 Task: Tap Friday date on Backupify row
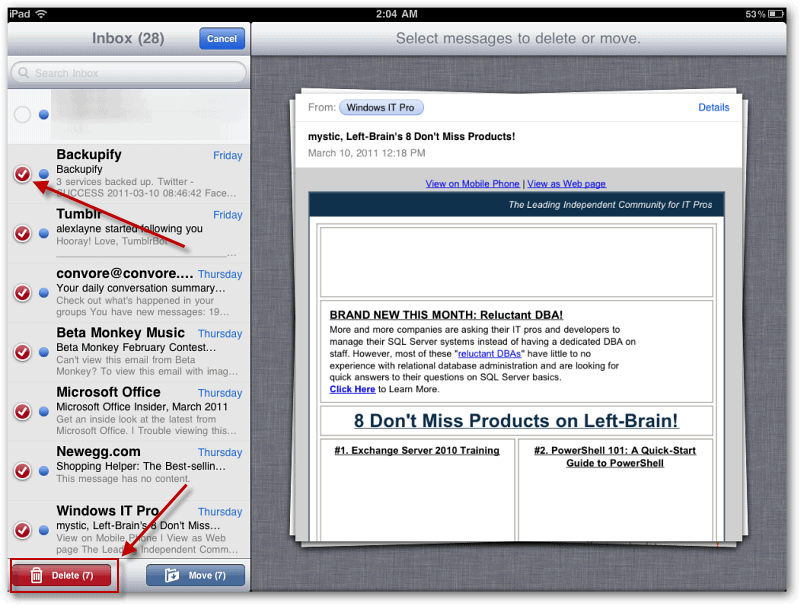228,156
